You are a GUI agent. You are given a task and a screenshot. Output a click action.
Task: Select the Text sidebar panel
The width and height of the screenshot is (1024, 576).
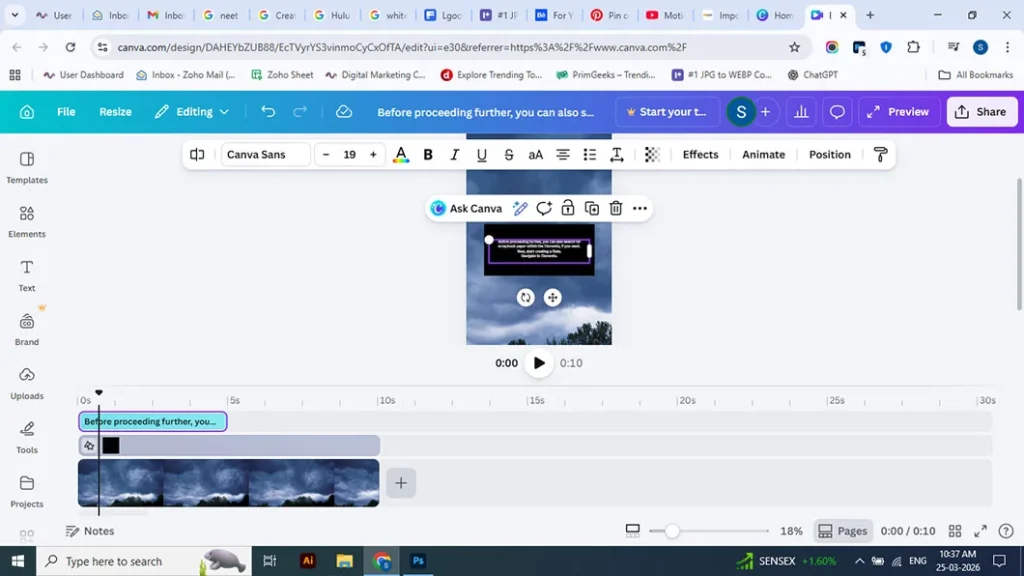click(x=26, y=276)
